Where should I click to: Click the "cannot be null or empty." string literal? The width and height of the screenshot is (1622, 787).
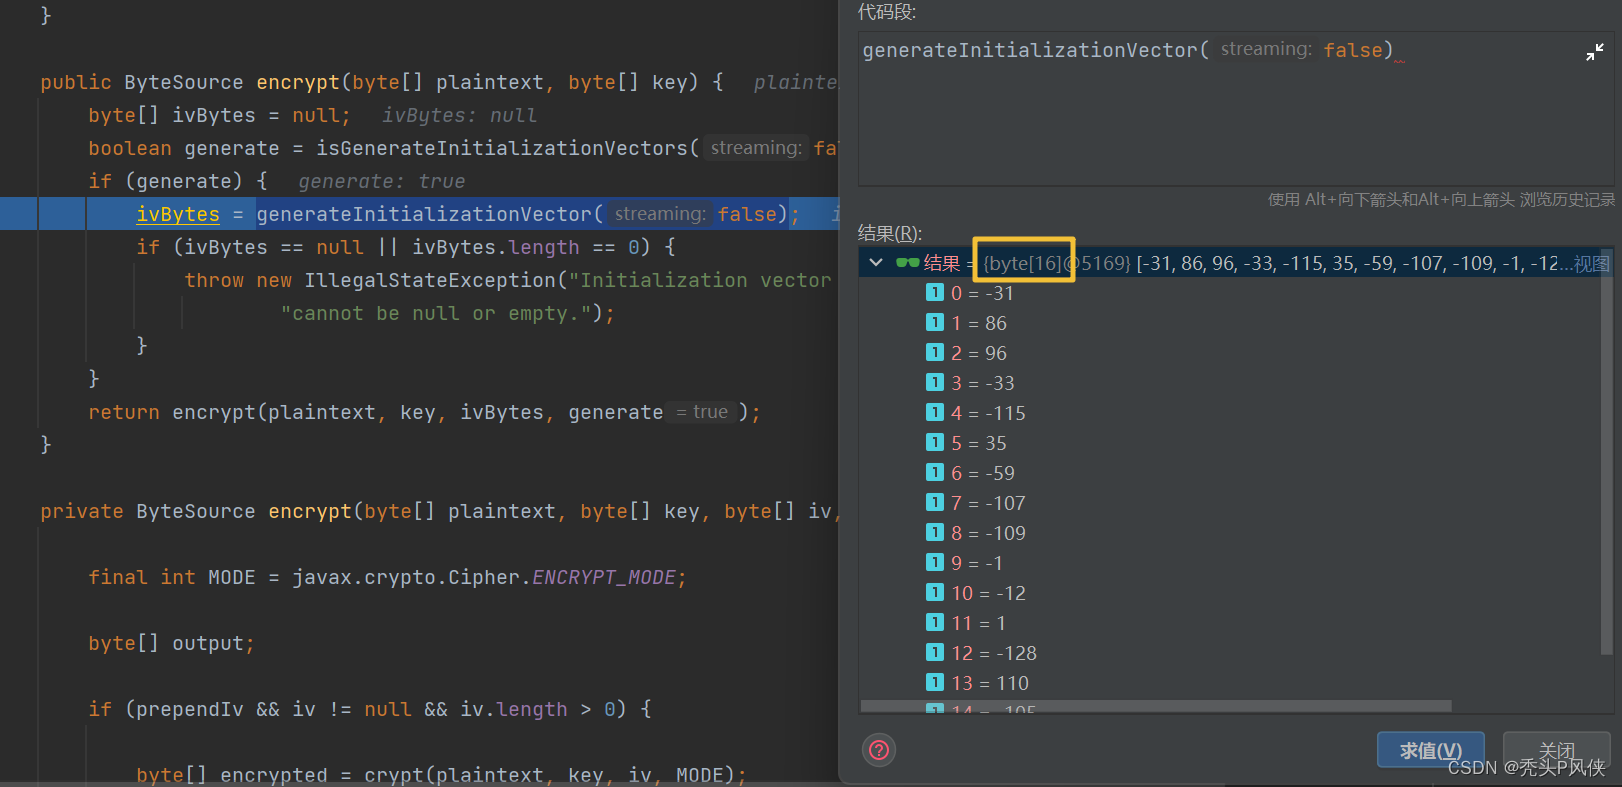click(x=436, y=313)
